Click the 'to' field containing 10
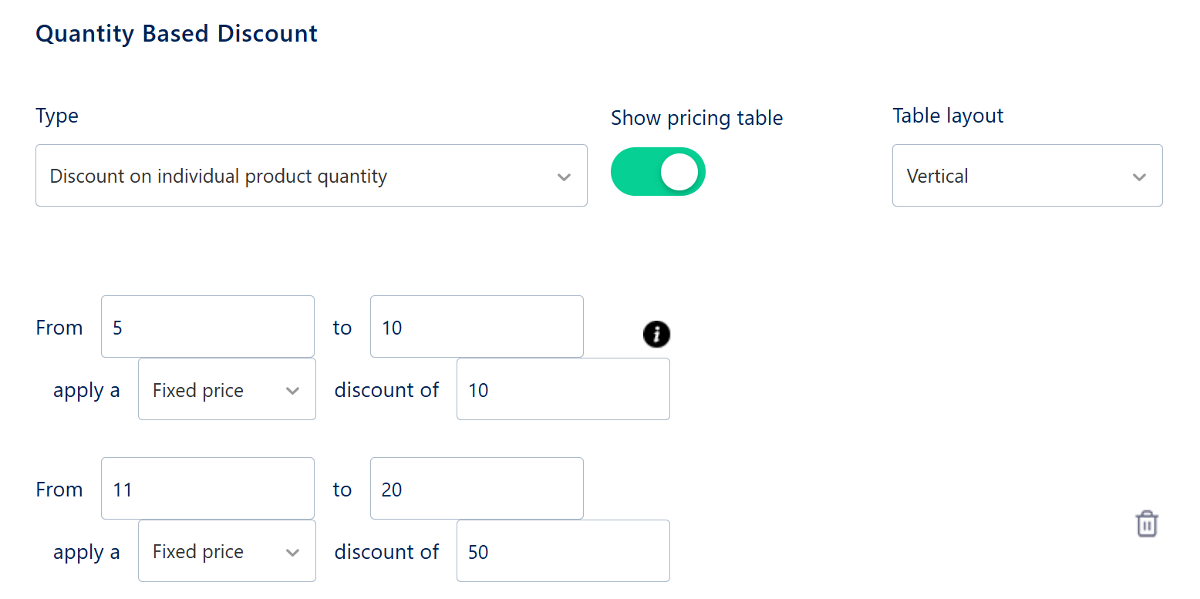The width and height of the screenshot is (1200, 599). point(476,327)
